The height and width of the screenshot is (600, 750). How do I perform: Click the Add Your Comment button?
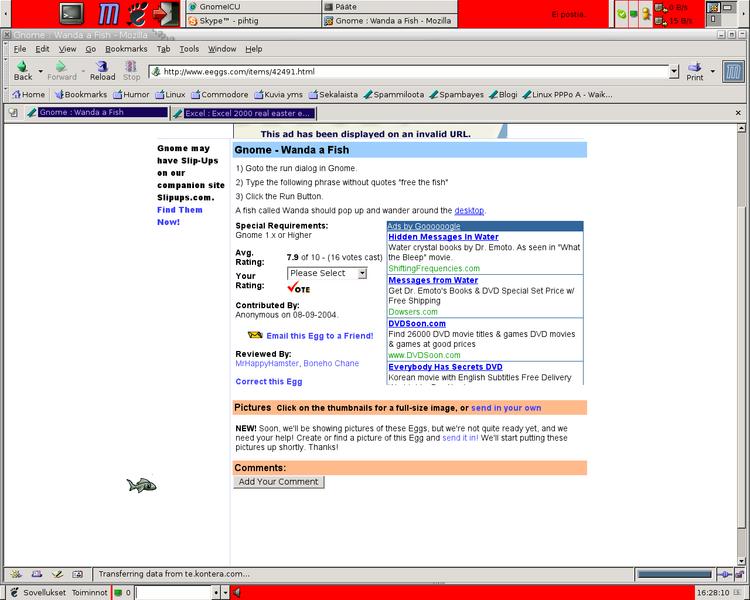pyautogui.click(x=279, y=482)
